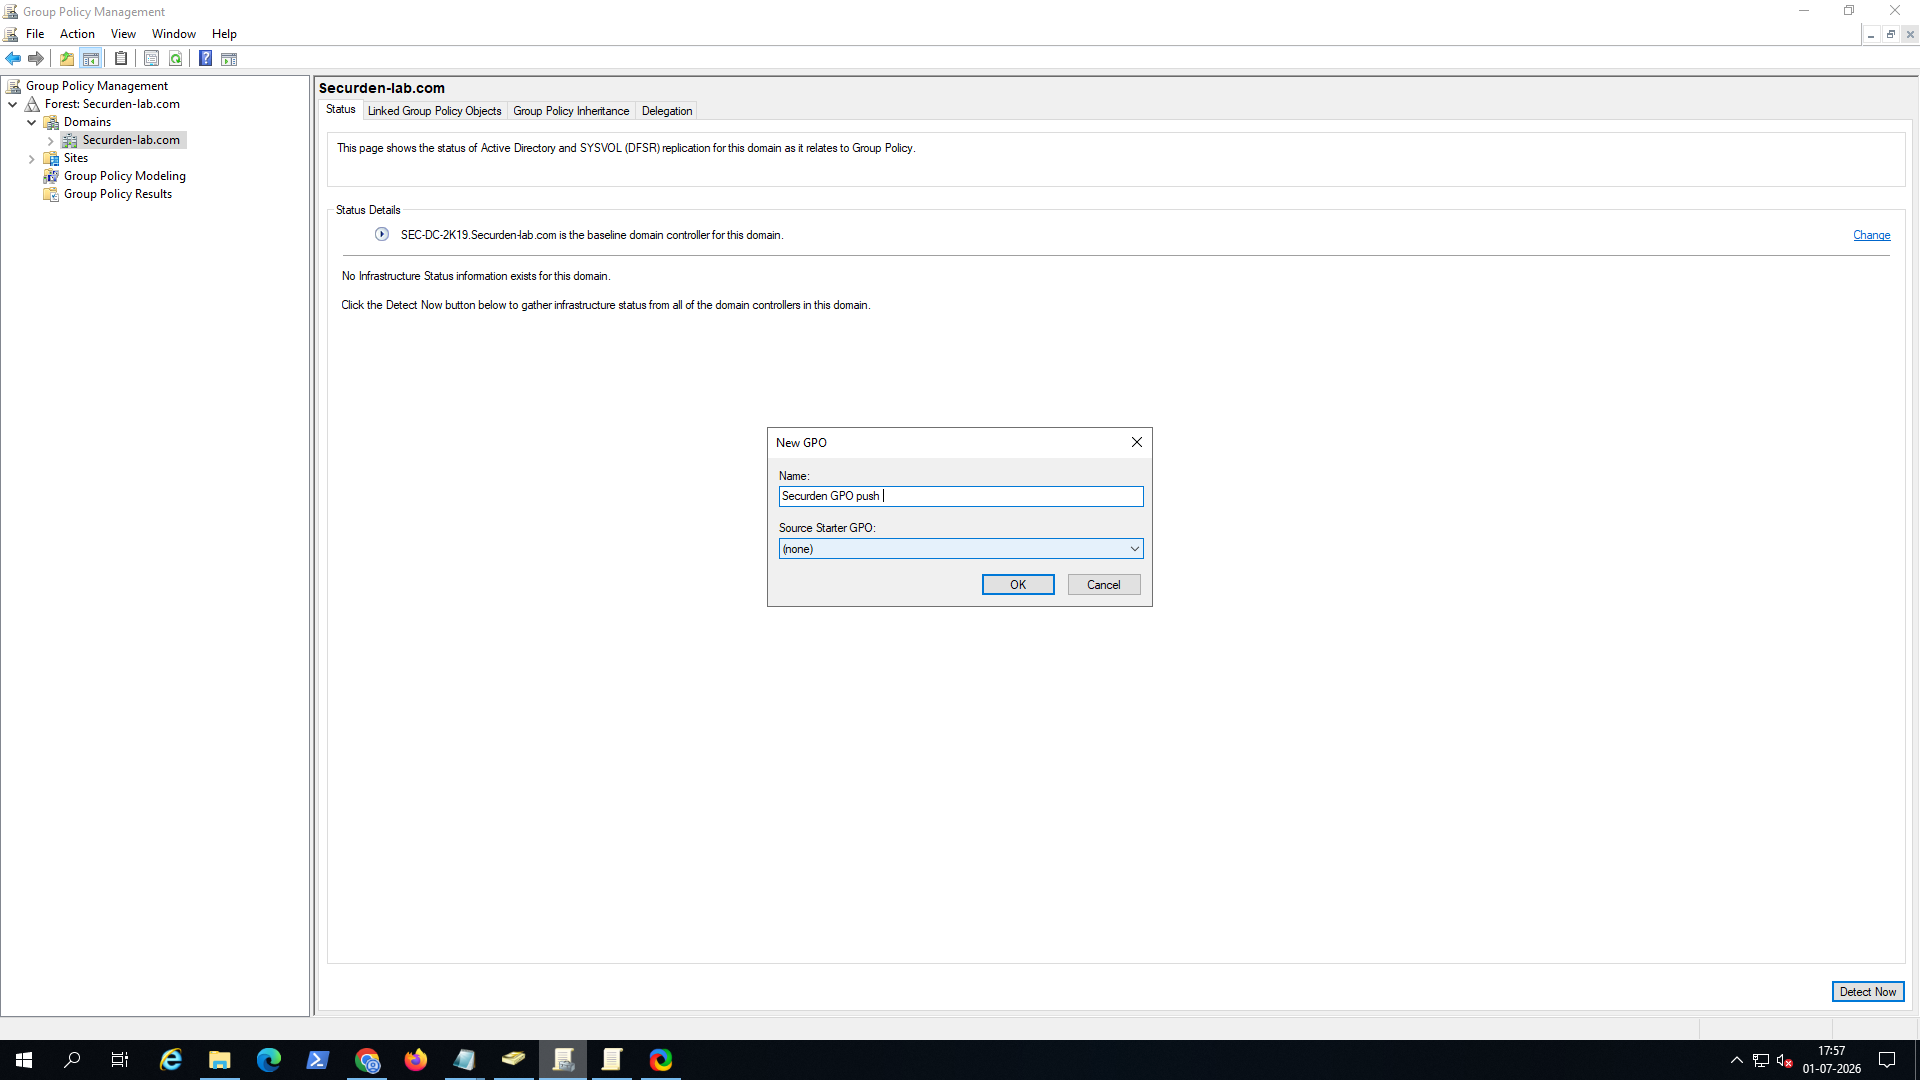
Task: Open the notepad-style app in the taskbar
Action: click(x=465, y=1060)
